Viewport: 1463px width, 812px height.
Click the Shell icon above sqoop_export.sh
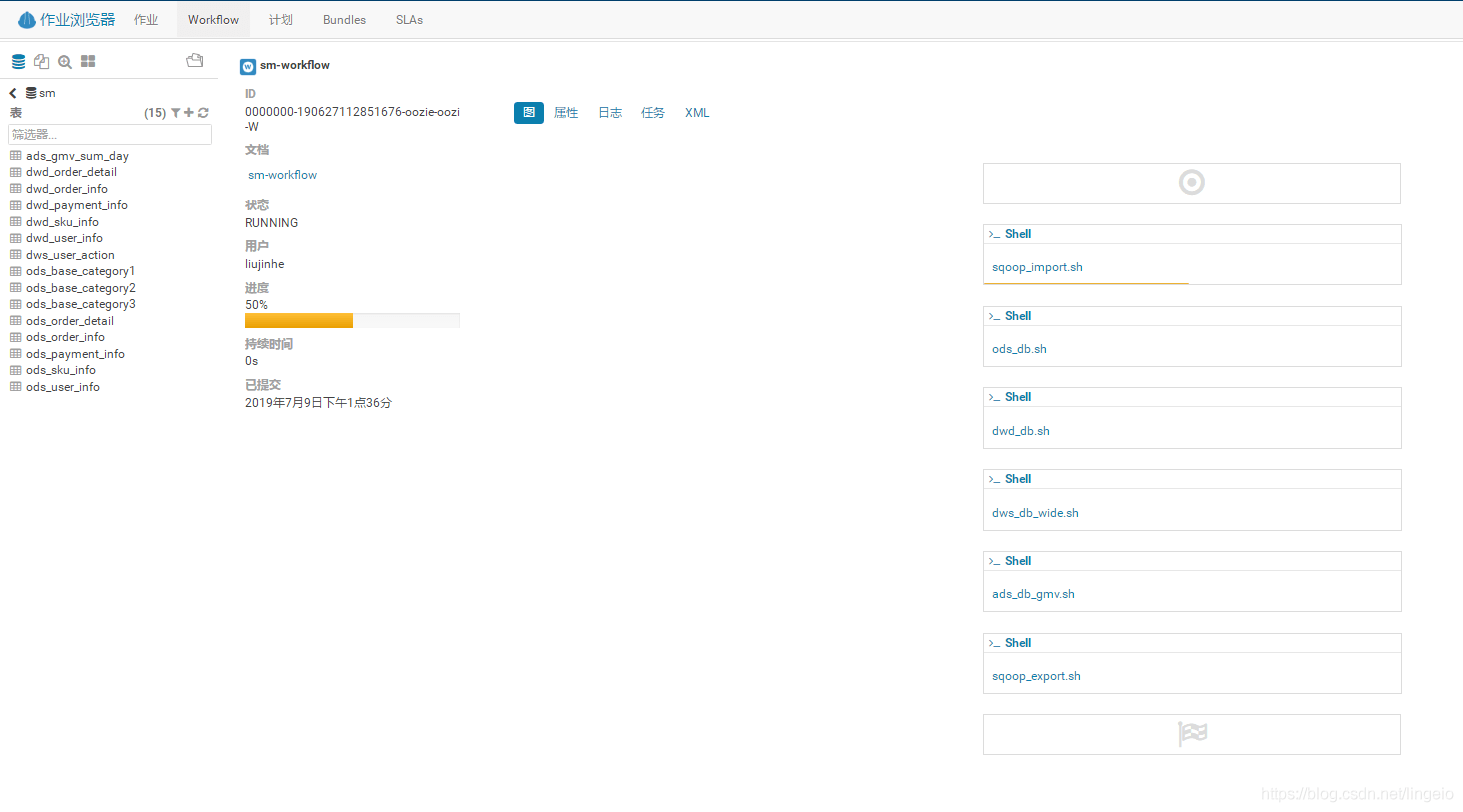tap(994, 643)
